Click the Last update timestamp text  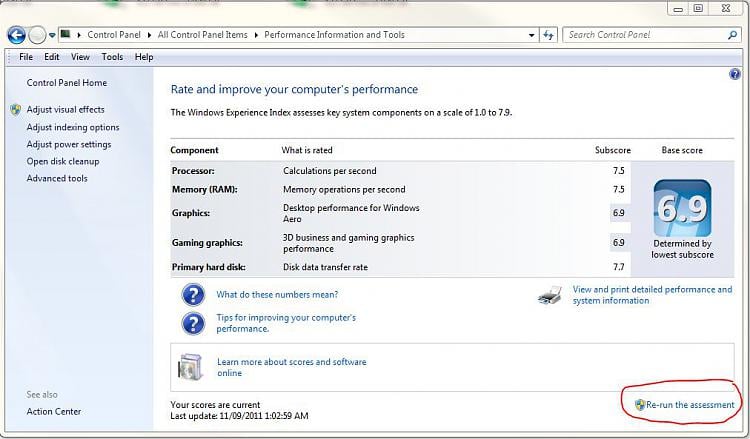(x=239, y=416)
